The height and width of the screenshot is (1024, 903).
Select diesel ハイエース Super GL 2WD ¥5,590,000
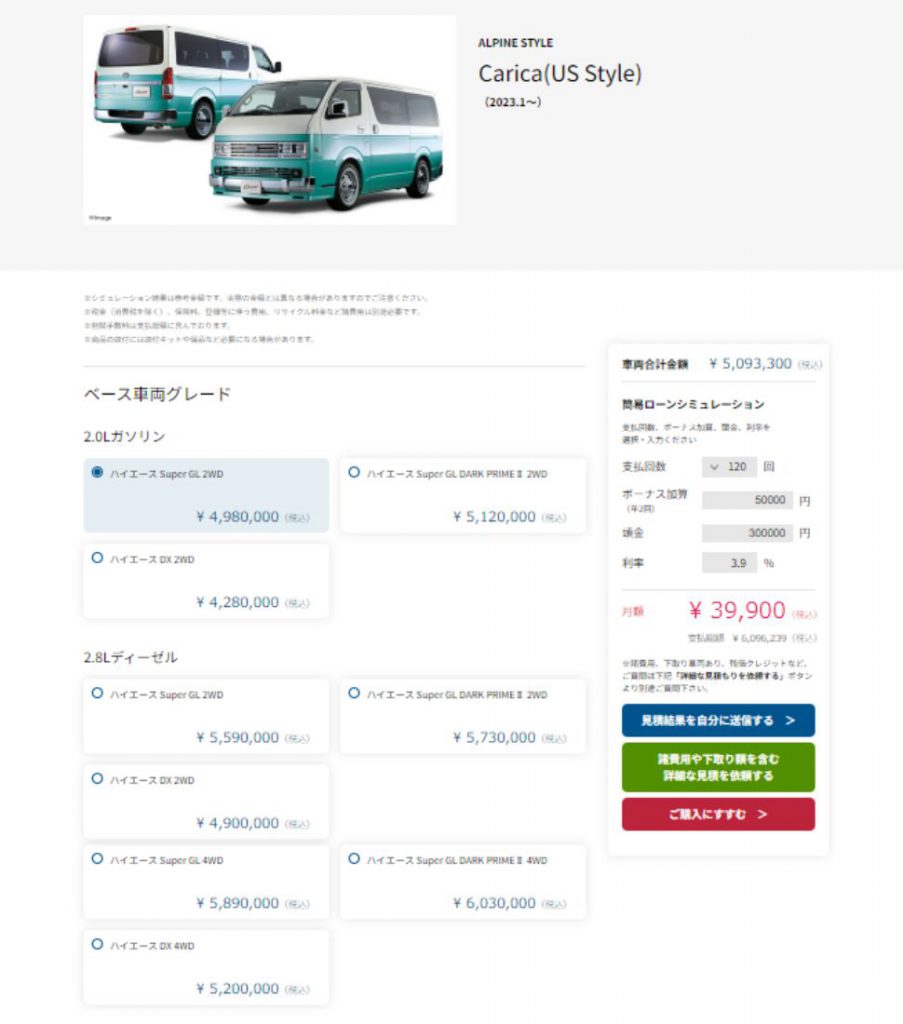(x=206, y=716)
